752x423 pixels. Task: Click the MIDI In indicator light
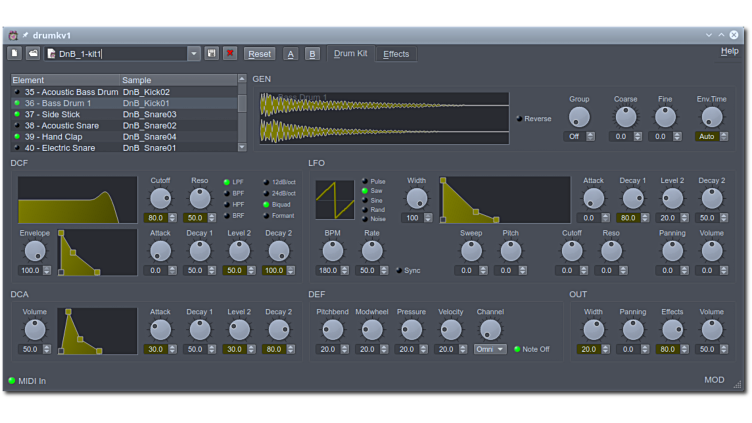12,381
